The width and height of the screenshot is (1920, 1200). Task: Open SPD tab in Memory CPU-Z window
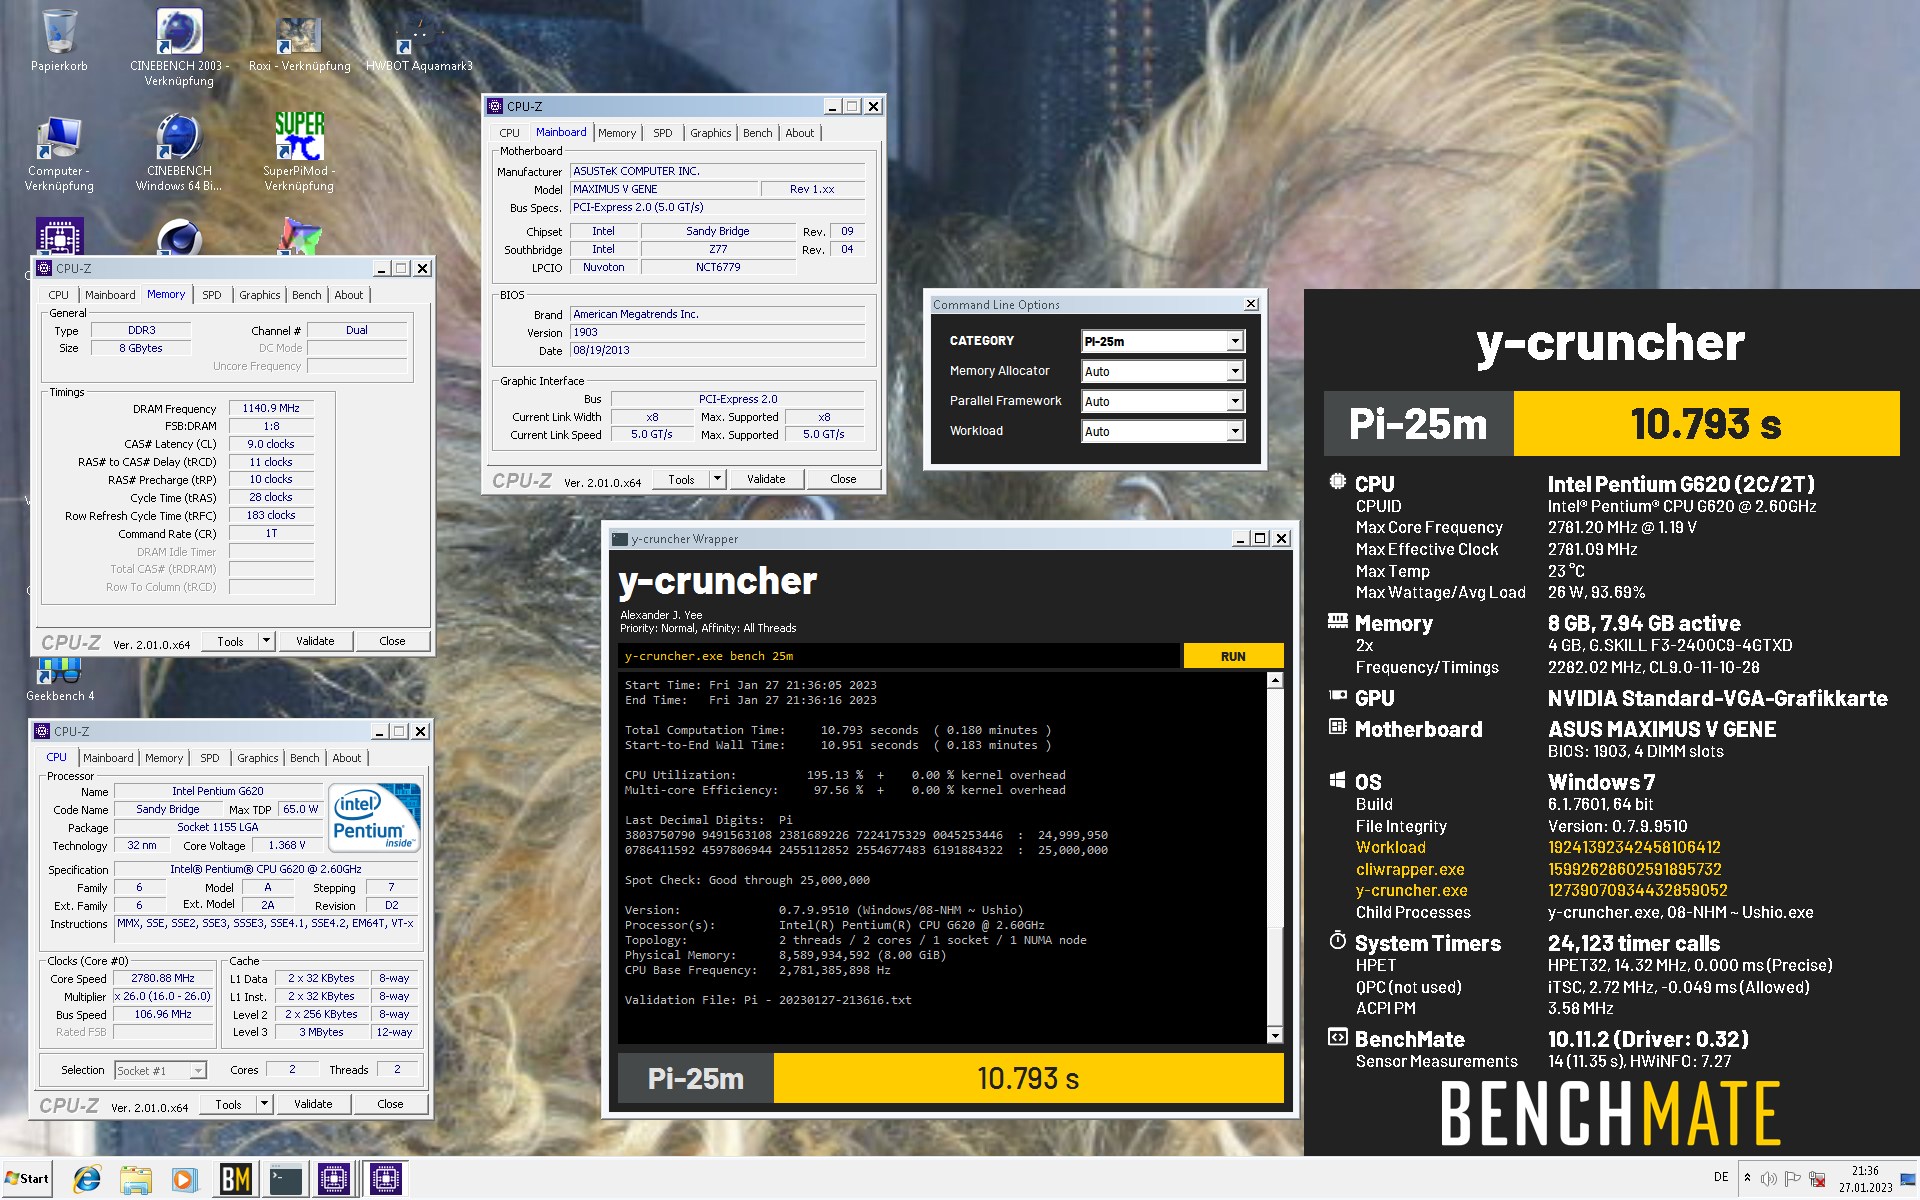(x=212, y=295)
